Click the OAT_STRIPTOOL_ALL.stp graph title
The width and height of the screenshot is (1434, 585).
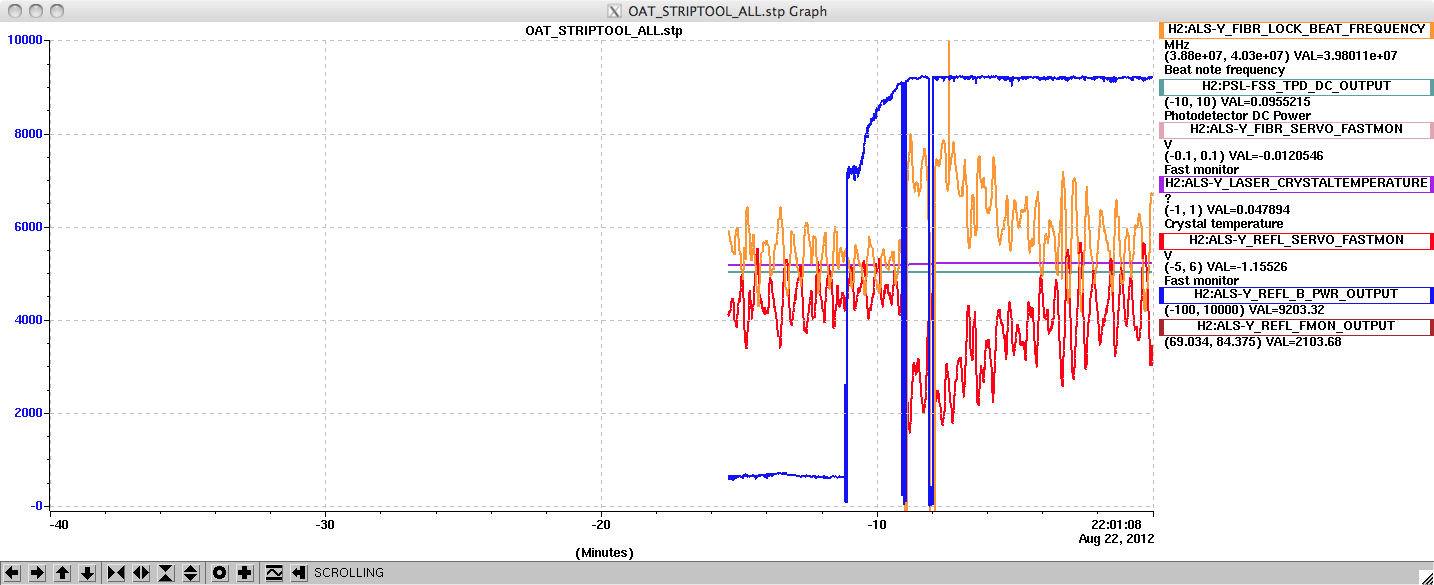coord(604,30)
